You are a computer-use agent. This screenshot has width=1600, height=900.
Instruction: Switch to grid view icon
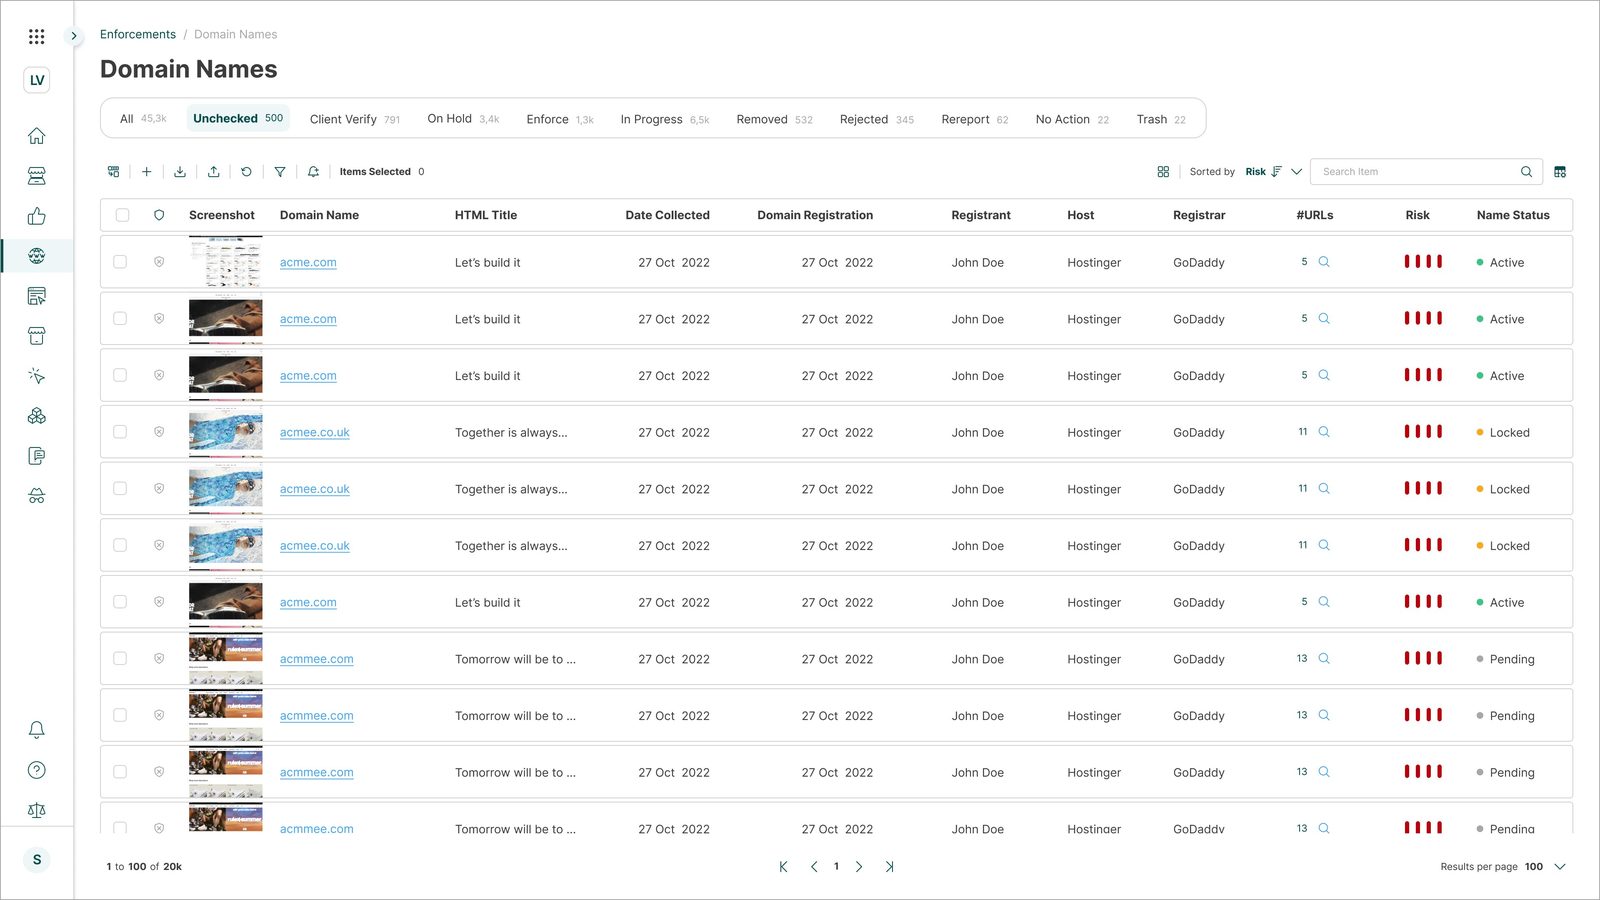1163,172
